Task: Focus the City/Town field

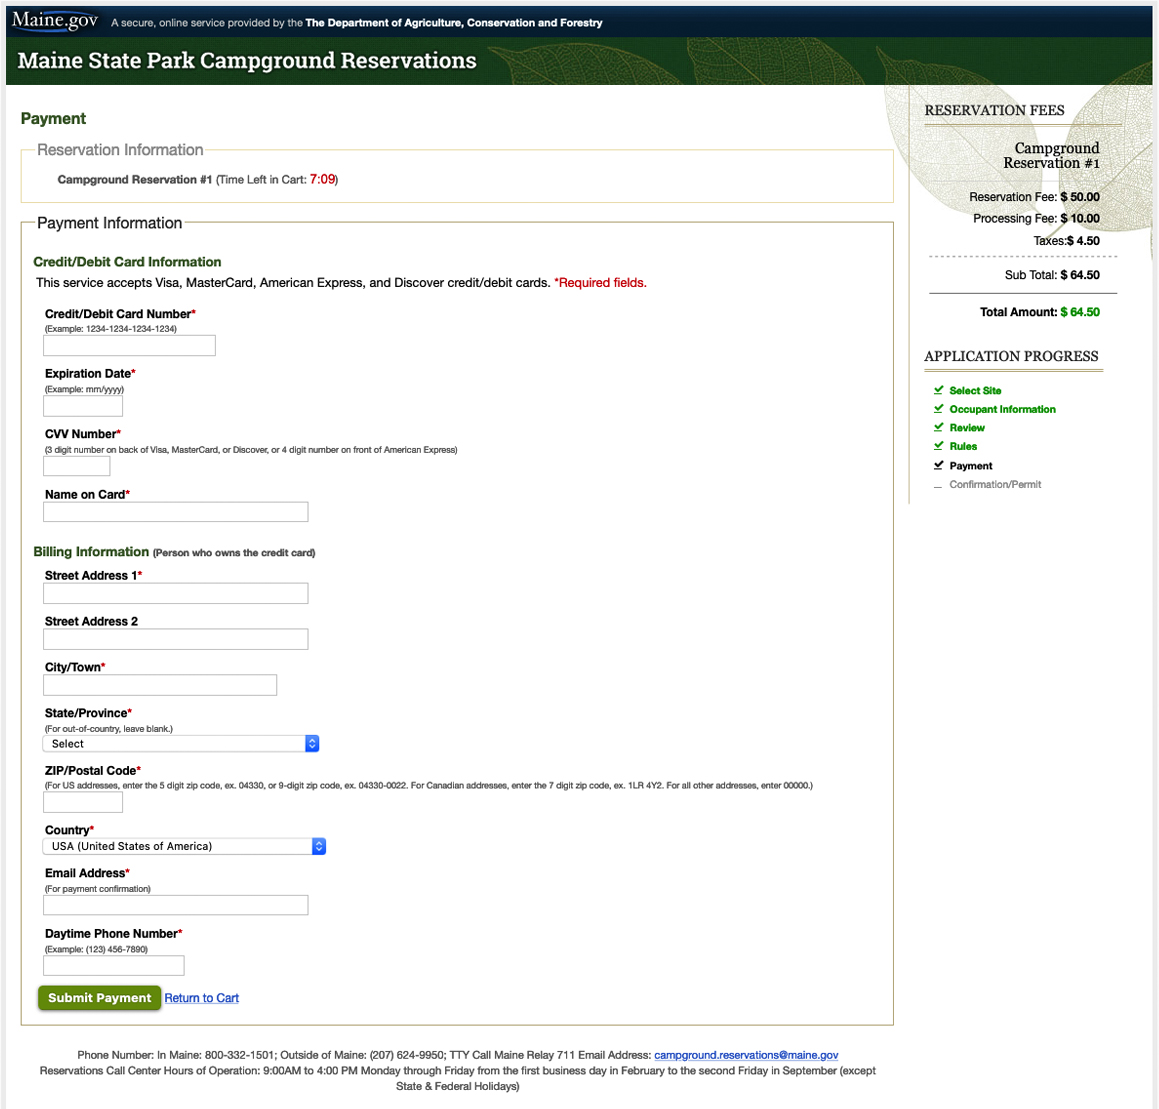Action: tap(160, 685)
